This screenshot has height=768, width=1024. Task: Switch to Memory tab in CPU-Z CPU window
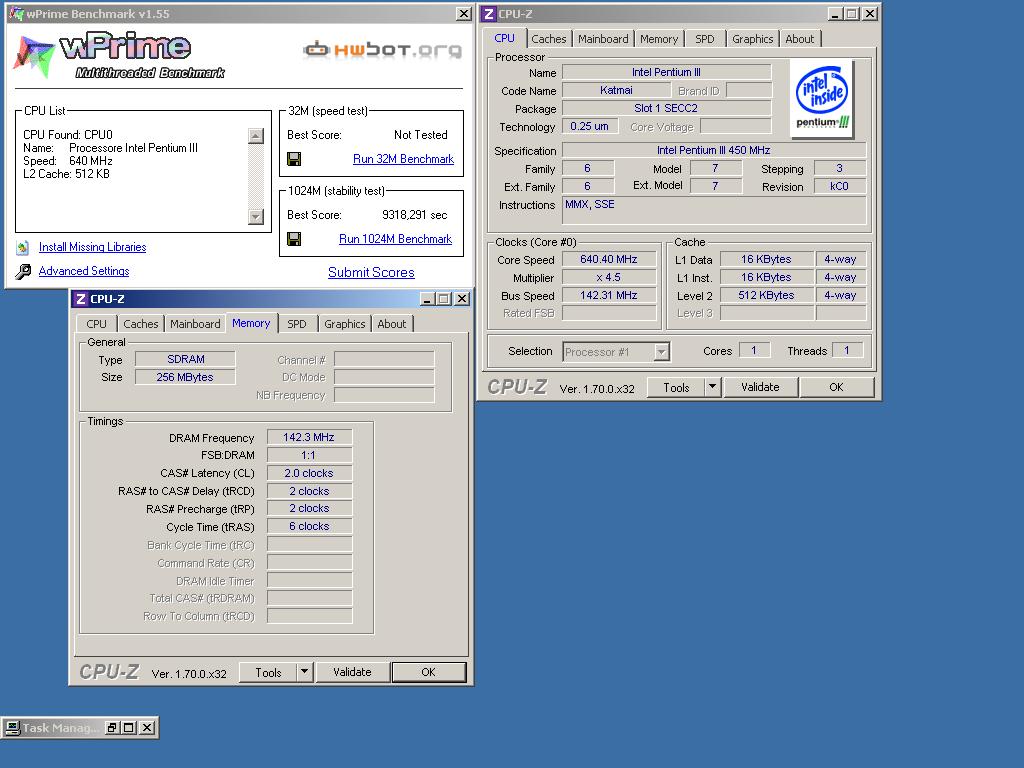click(659, 39)
